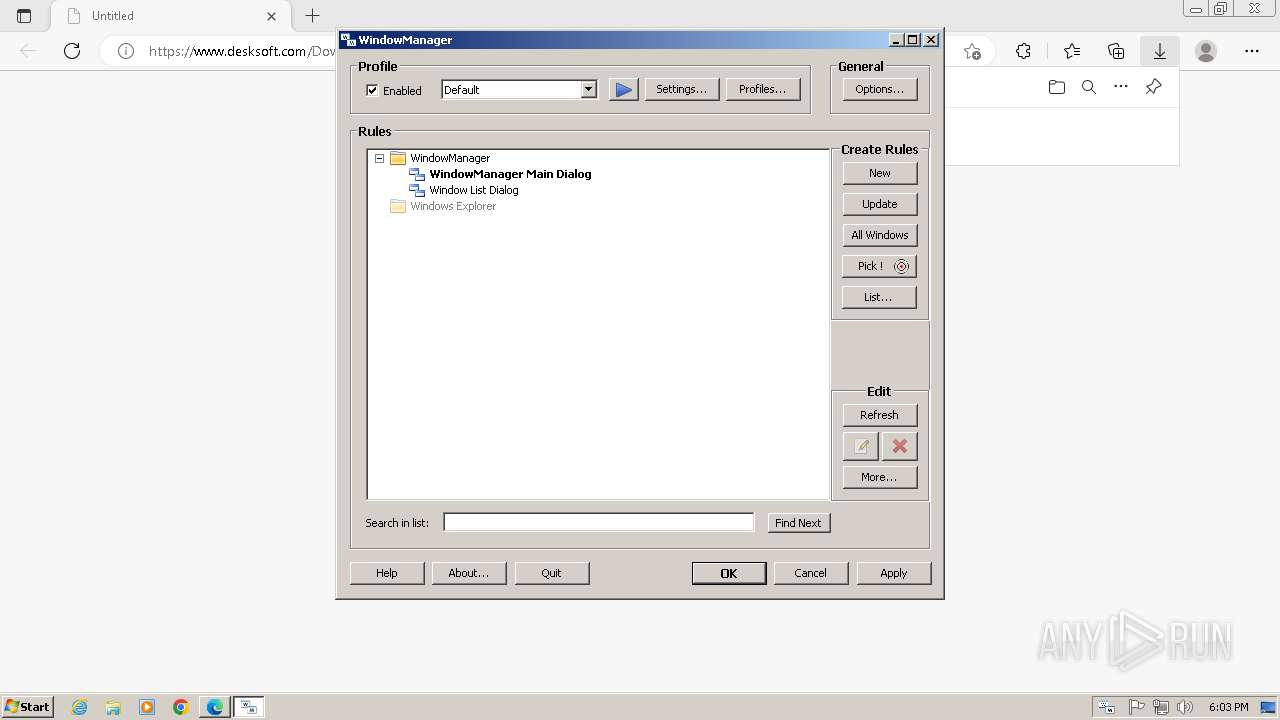Click the edit rule pencil icon
1280x720 pixels.
point(860,446)
